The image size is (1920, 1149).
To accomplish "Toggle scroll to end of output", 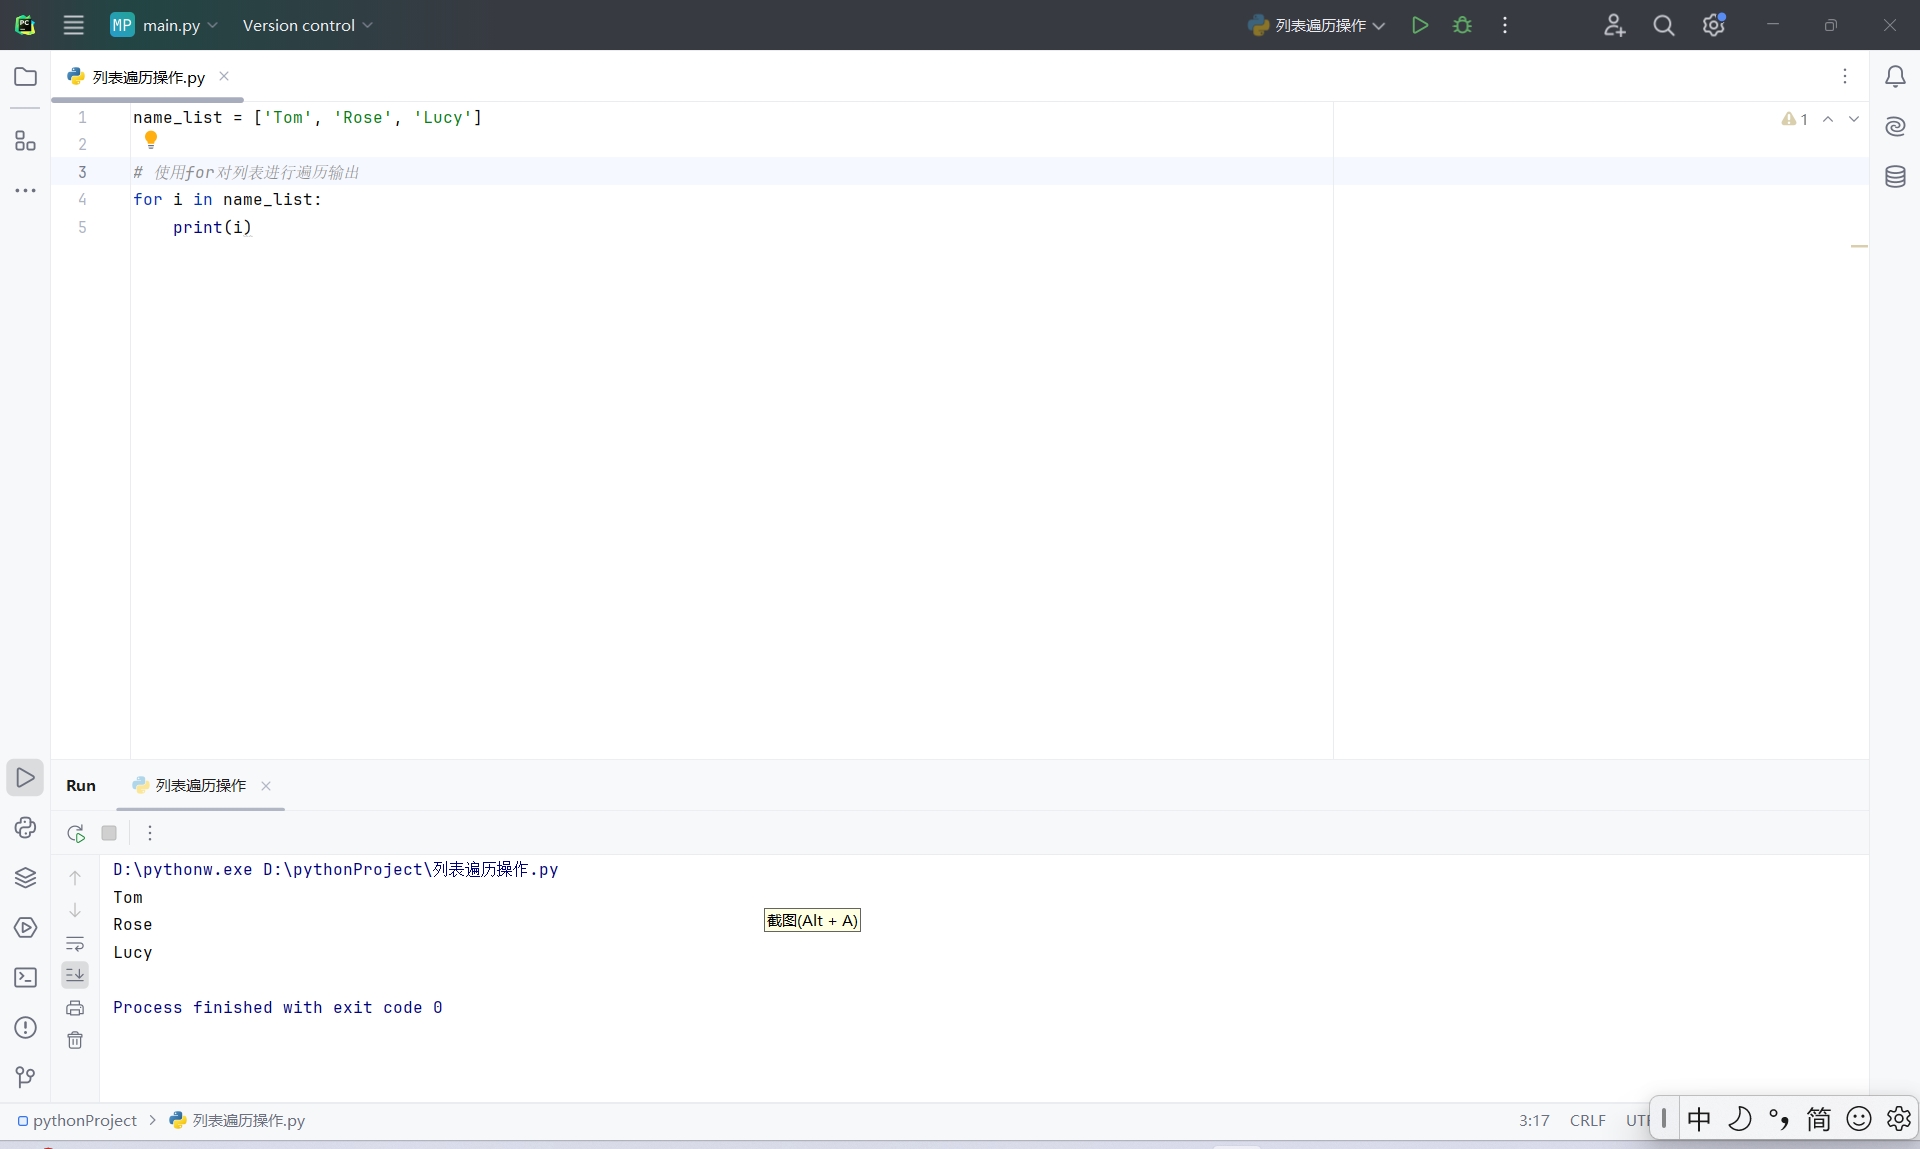I will pos(75,975).
